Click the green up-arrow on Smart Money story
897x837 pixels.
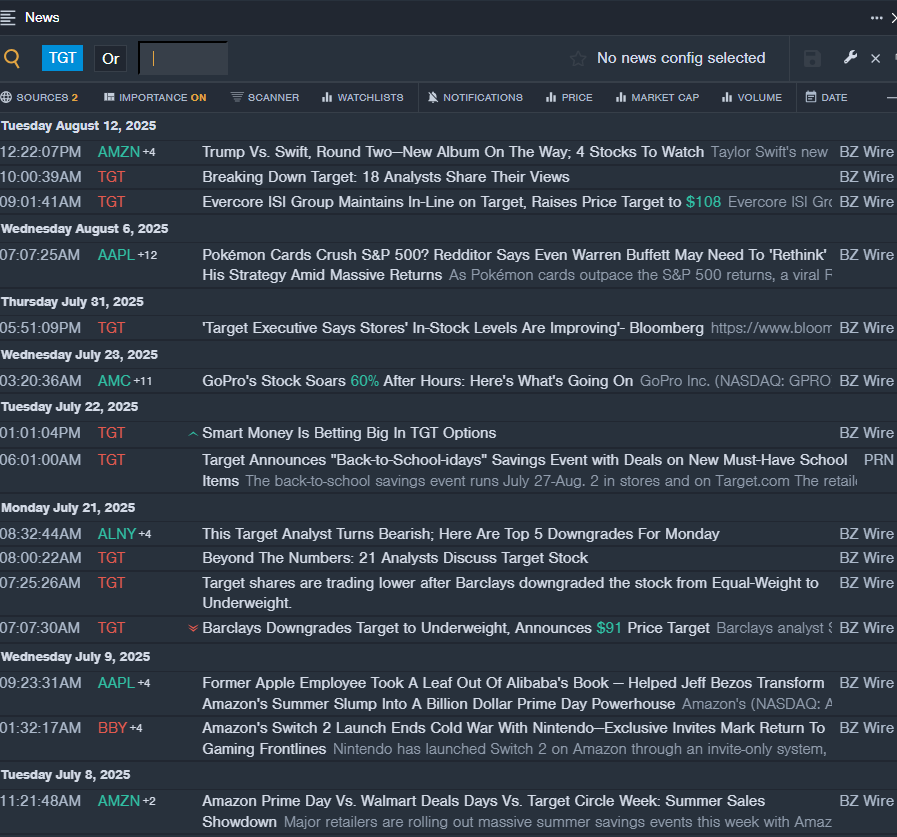(x=193, y=434)
